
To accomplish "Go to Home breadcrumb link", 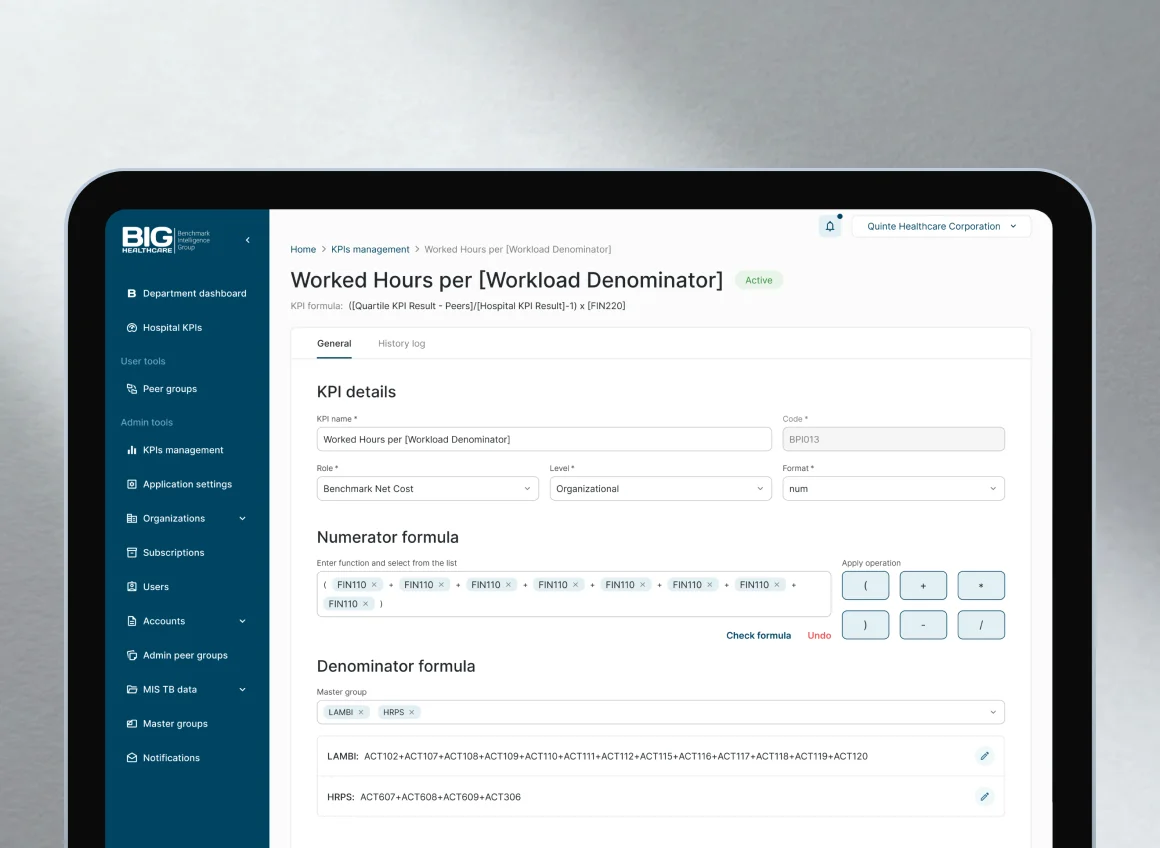I will click(x=303, y=249).
